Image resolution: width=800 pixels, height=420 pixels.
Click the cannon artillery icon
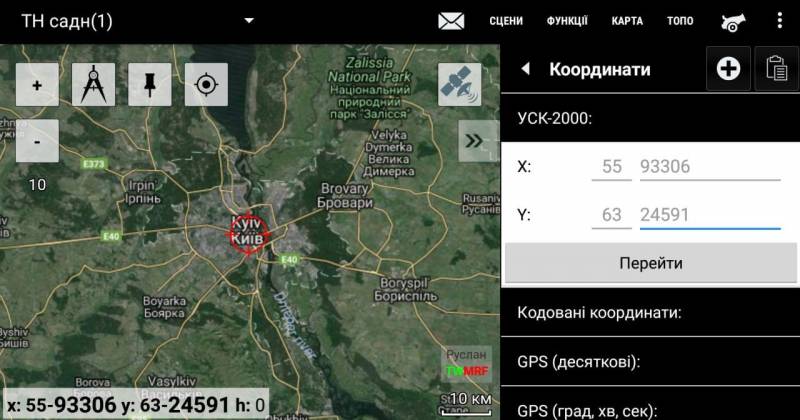pyautogui.click(x=736, y=21)
